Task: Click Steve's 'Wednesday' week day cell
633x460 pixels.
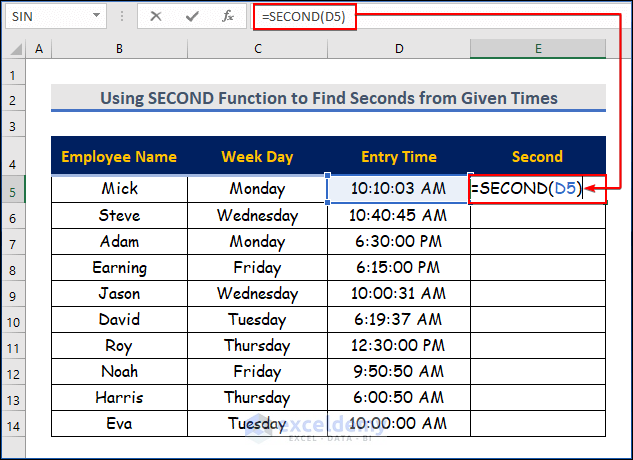Action: point(258,215)
